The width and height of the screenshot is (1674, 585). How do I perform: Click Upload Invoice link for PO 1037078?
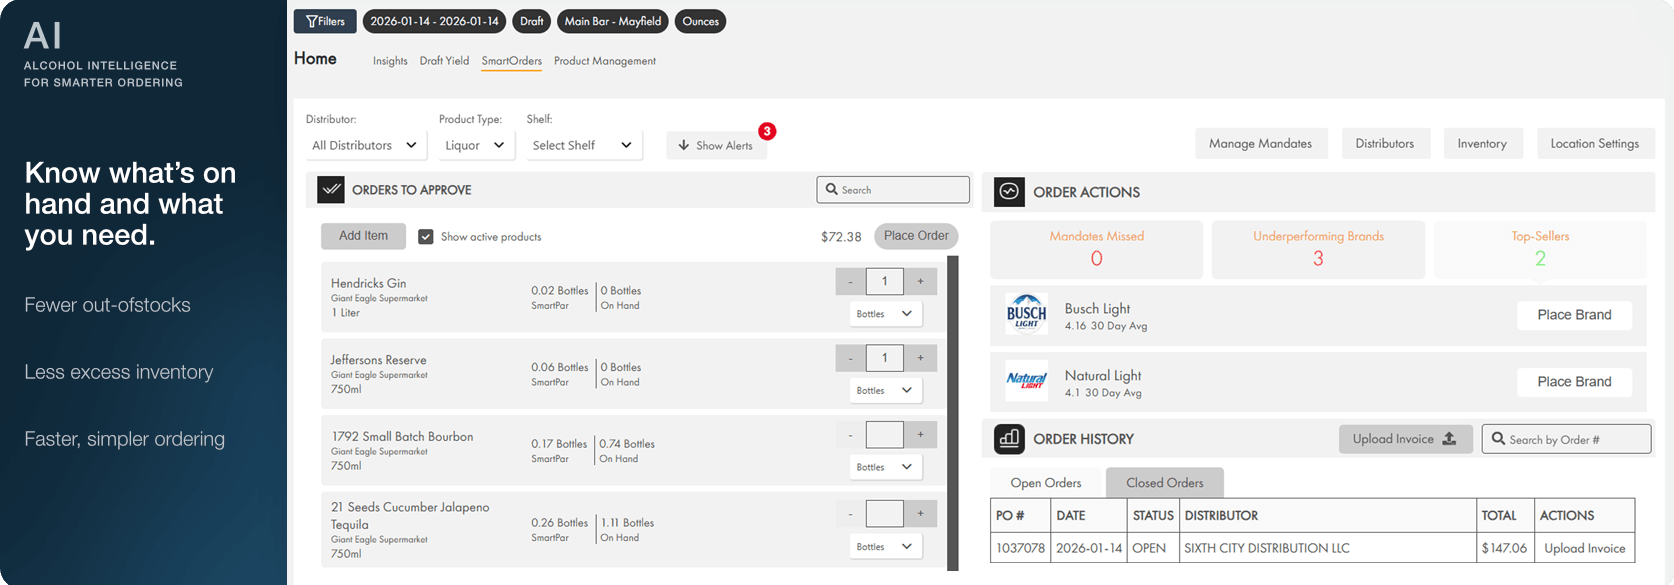[x=1584, y=548]
